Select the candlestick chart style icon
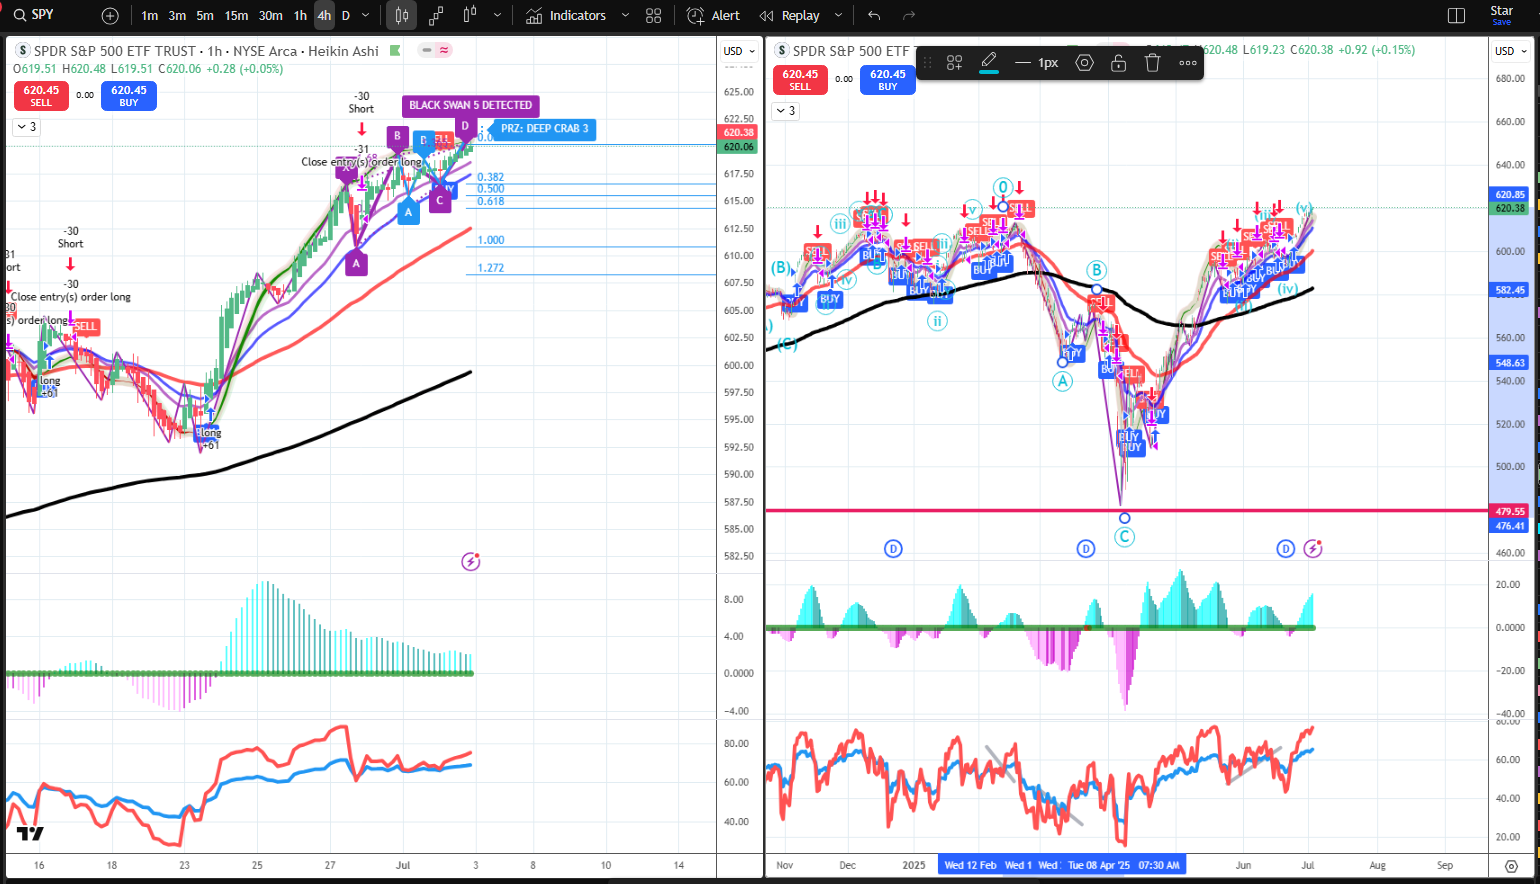 click(402, 16)
